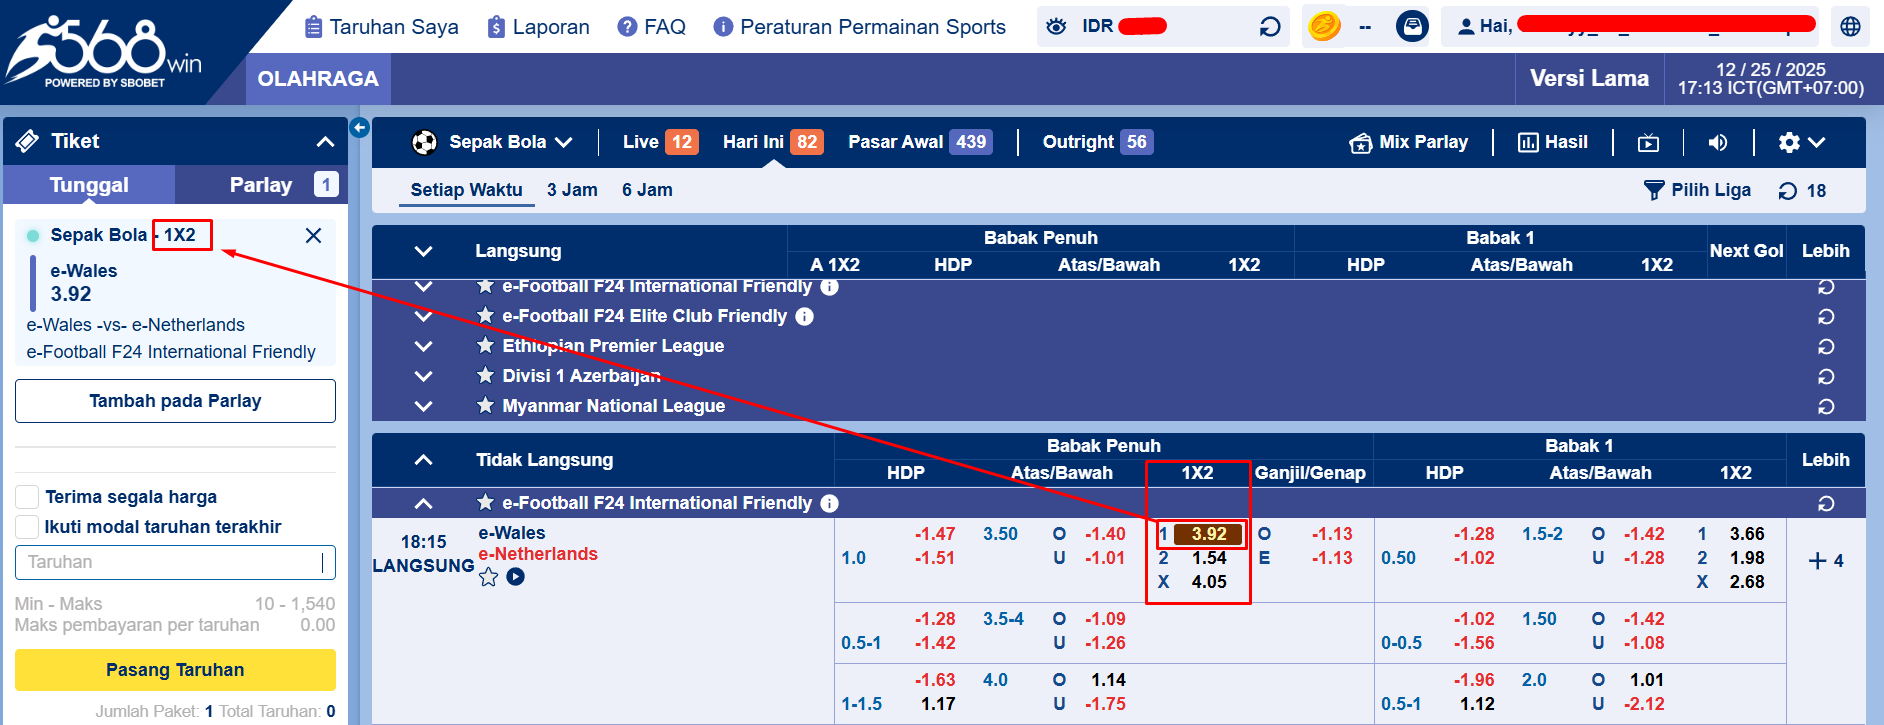
Task: Collapse the Tiket panel chevron
Action: 325,142
